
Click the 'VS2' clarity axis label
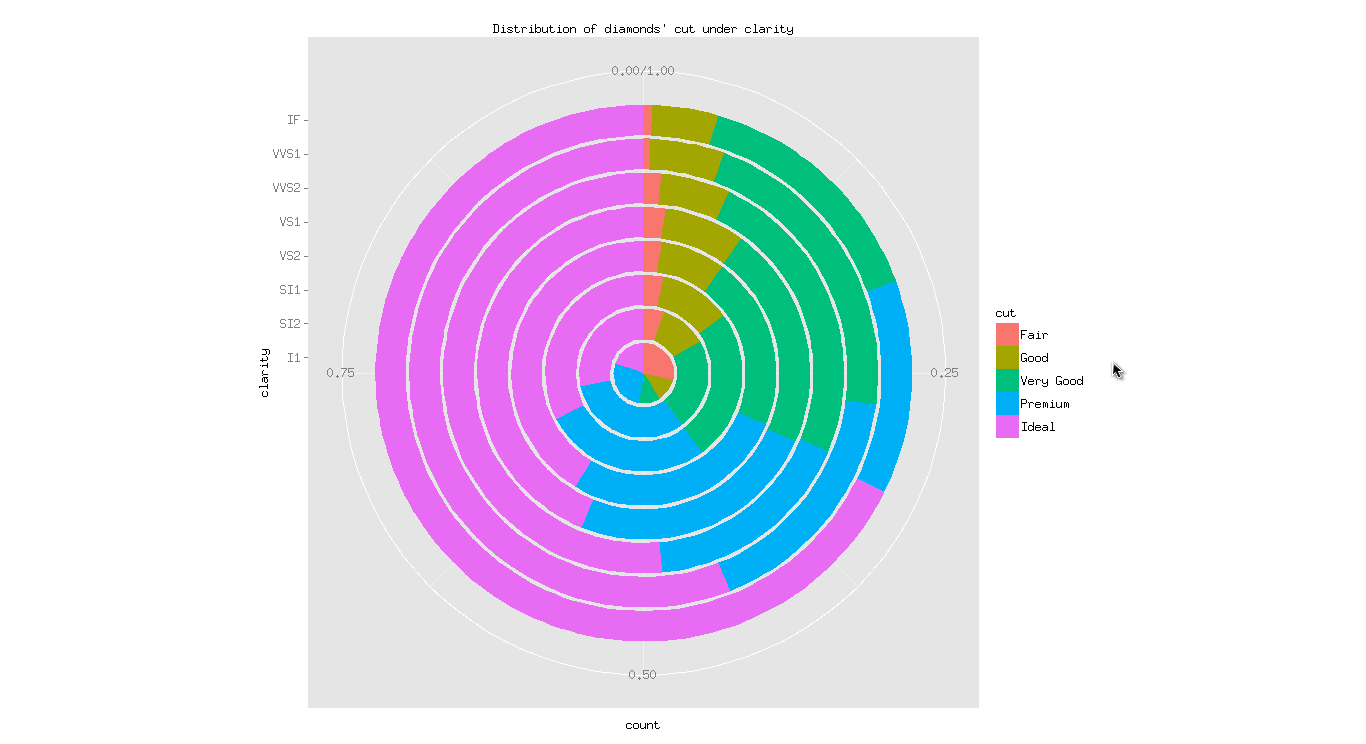[x=290, y=256]
